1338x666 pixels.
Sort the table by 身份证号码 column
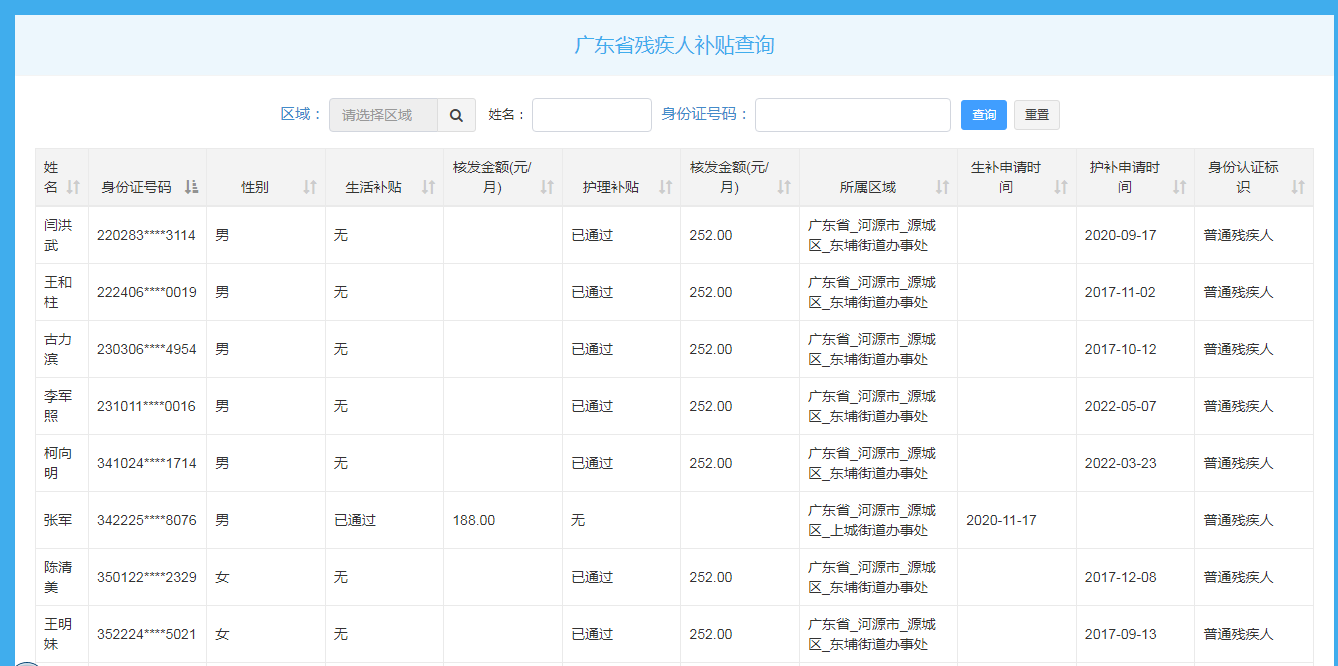pos(192,184)
